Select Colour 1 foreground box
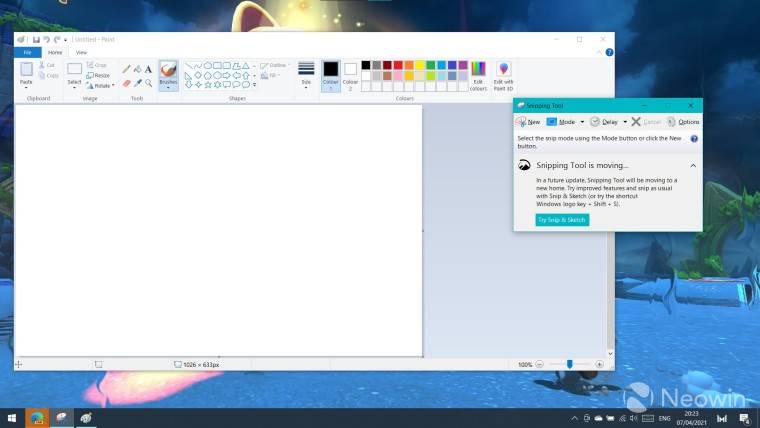Screen dimensions: 760x428 coord(331,76)
